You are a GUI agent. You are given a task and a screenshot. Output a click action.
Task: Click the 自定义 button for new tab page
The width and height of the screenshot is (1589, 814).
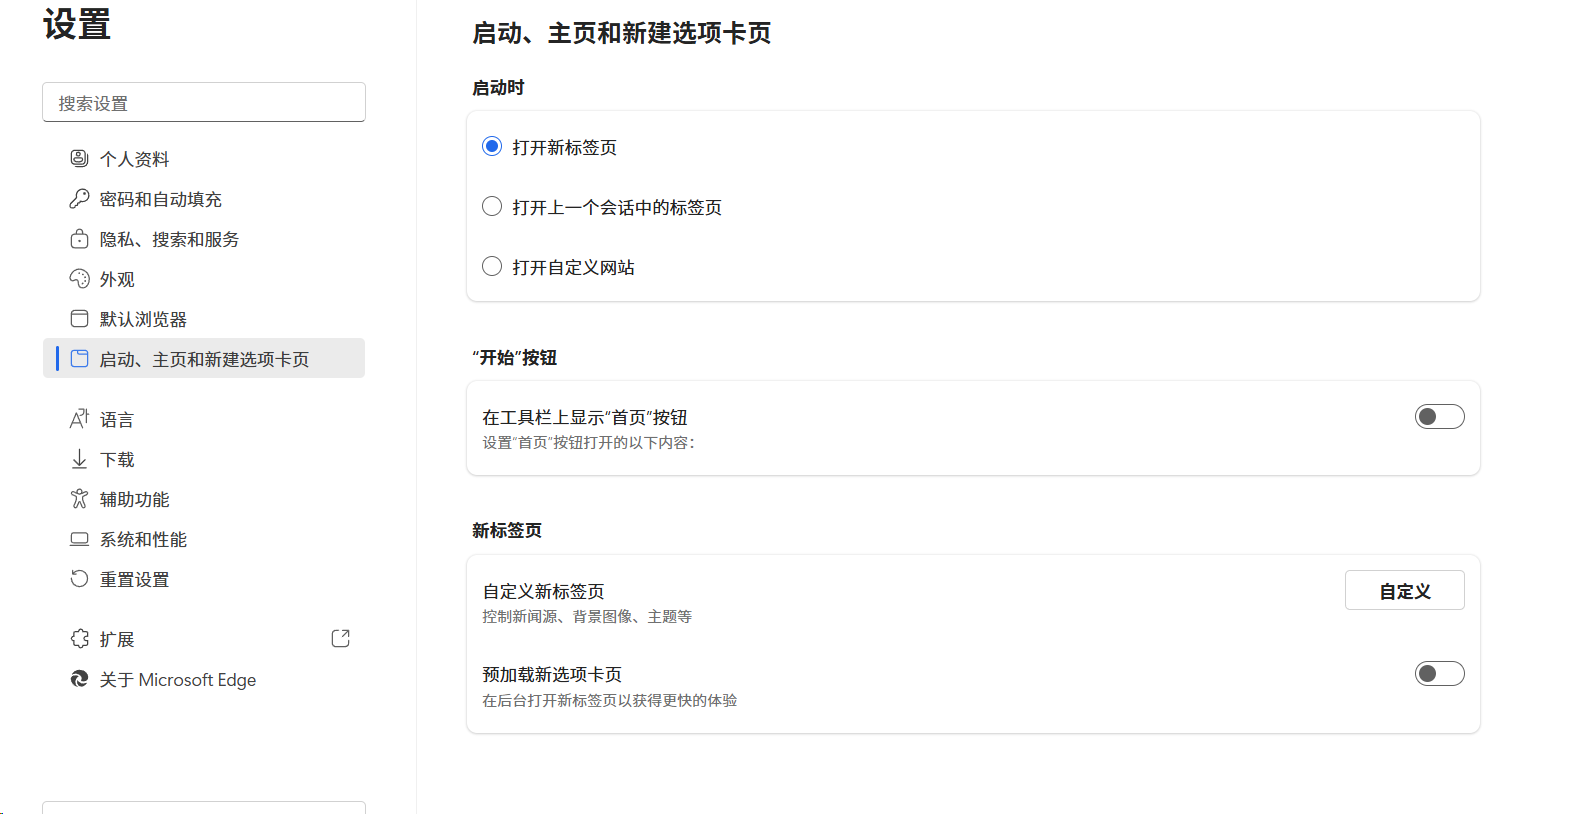(1404, 590)
